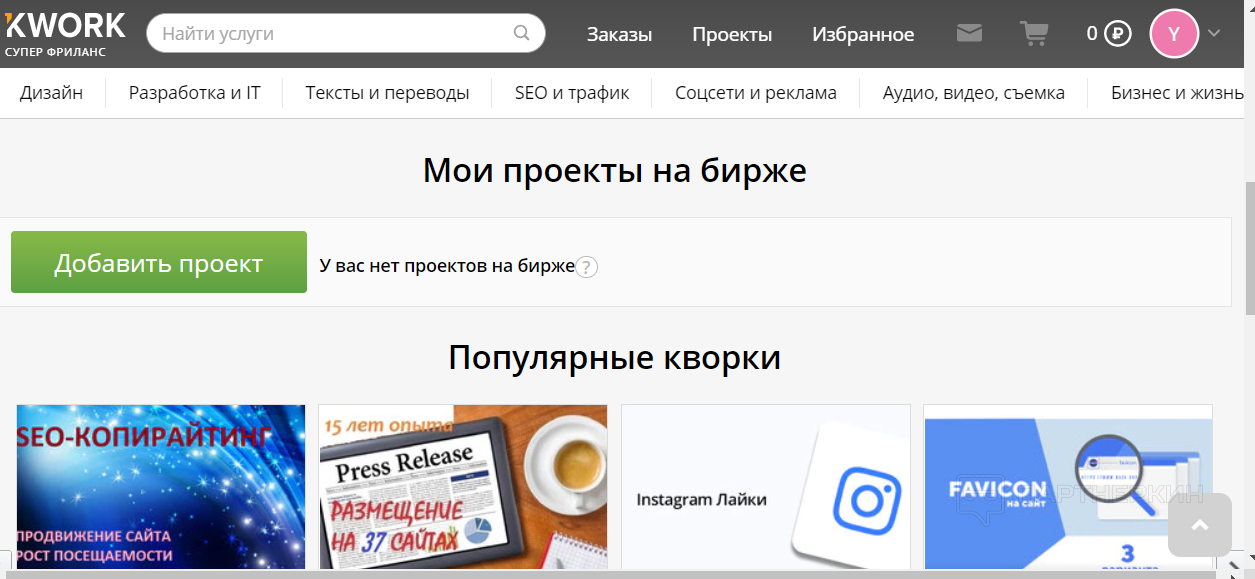Click the search magnifier icon
The height and width of the screenshot is (579, 1255).
(x=521, y=33)
